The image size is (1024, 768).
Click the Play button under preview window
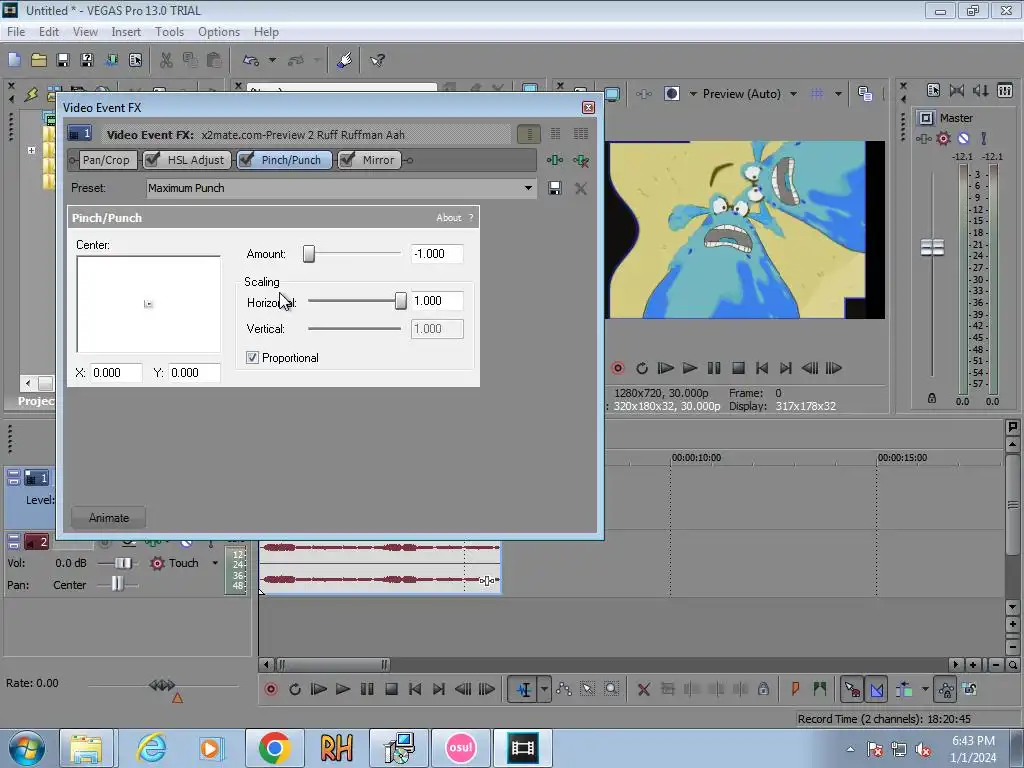[690, 368]
